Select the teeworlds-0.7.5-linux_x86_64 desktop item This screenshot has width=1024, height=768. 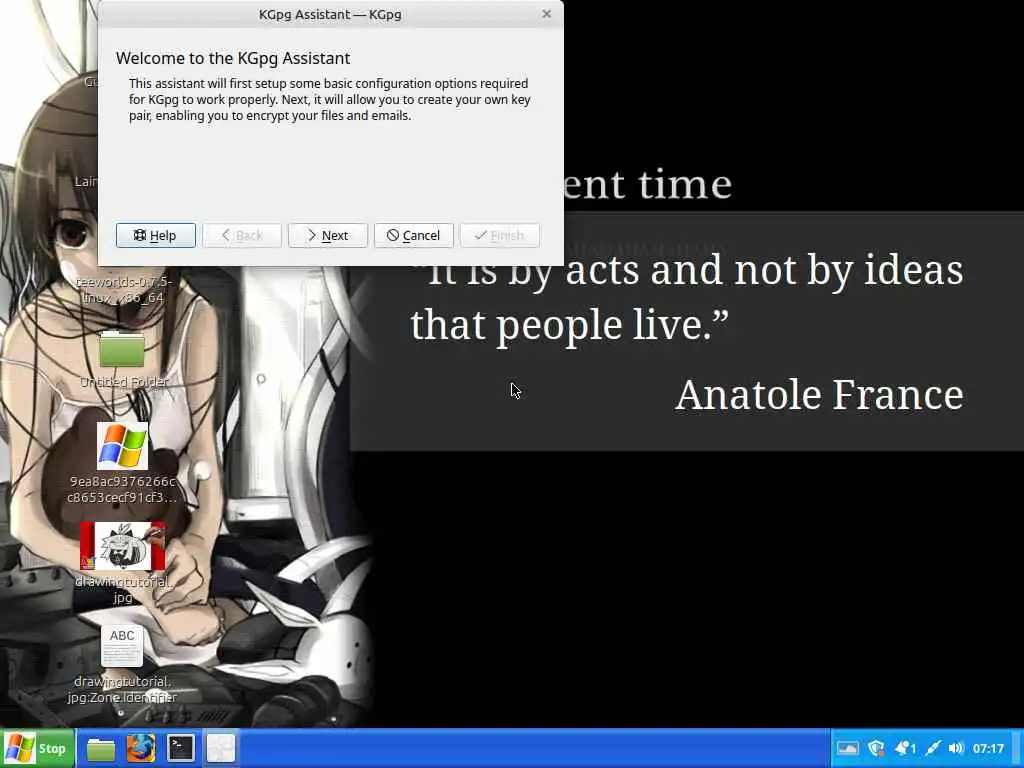tap(123, 289)
